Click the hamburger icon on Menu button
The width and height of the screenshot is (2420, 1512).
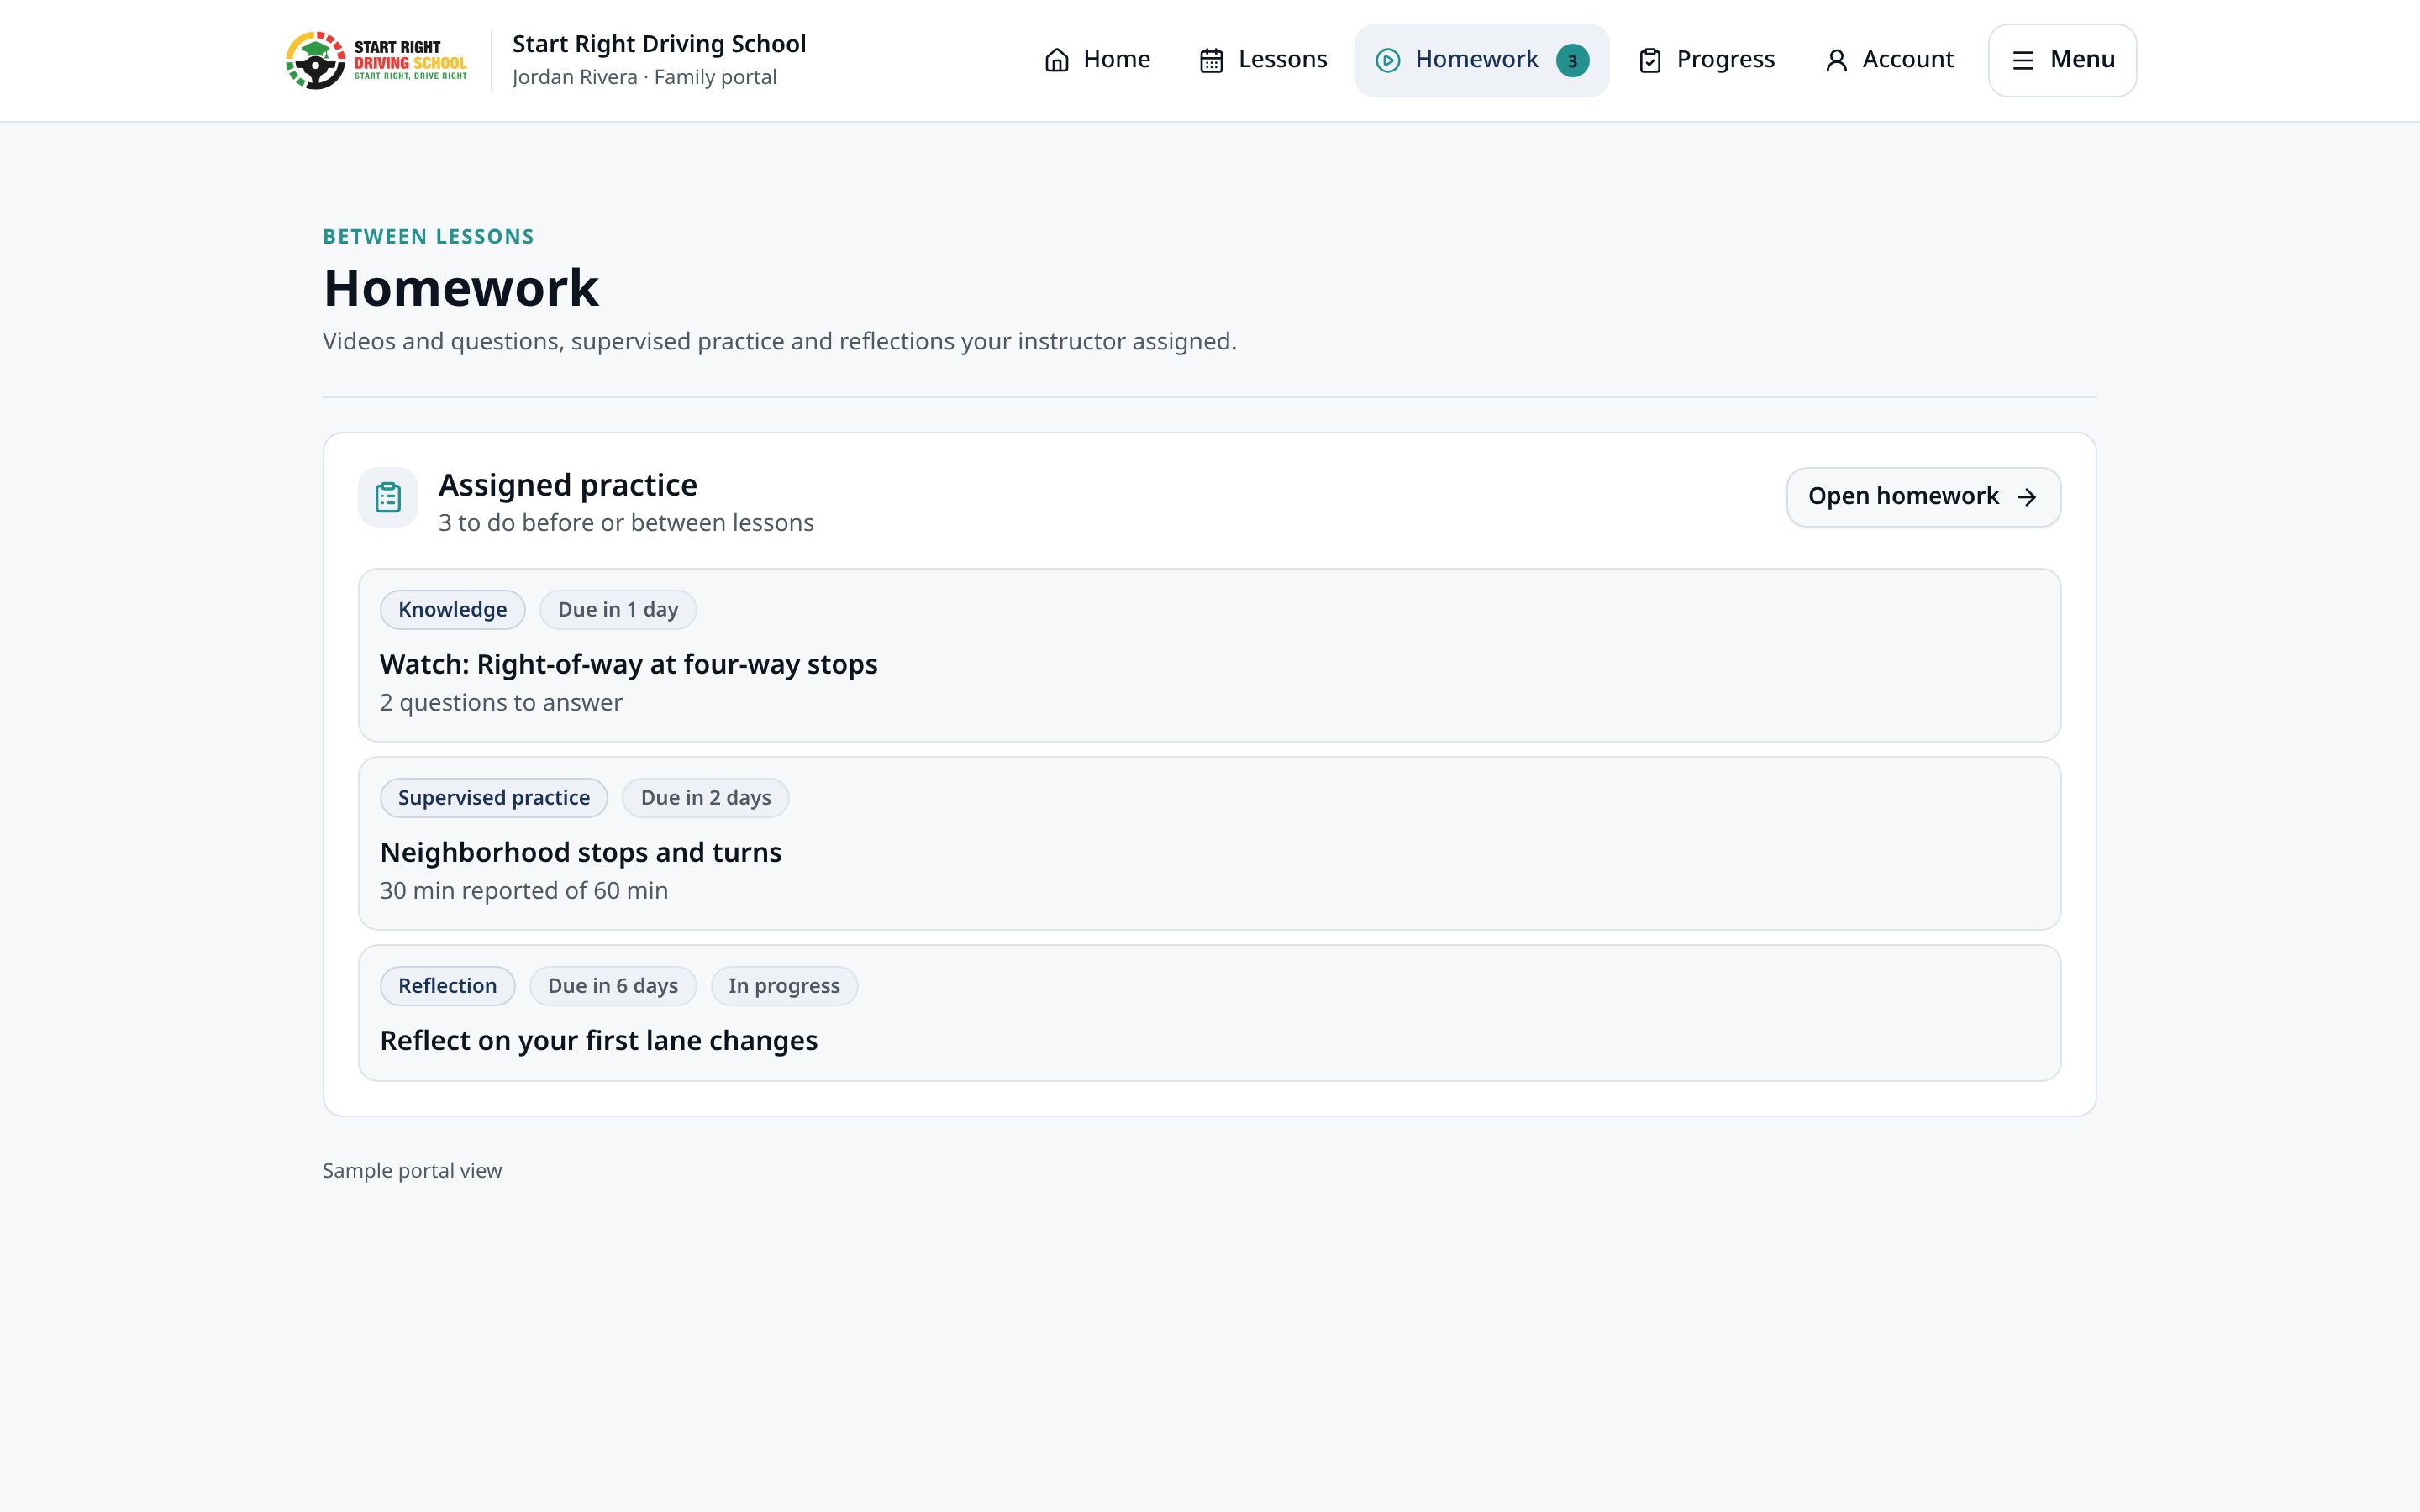coord(2023,60)
